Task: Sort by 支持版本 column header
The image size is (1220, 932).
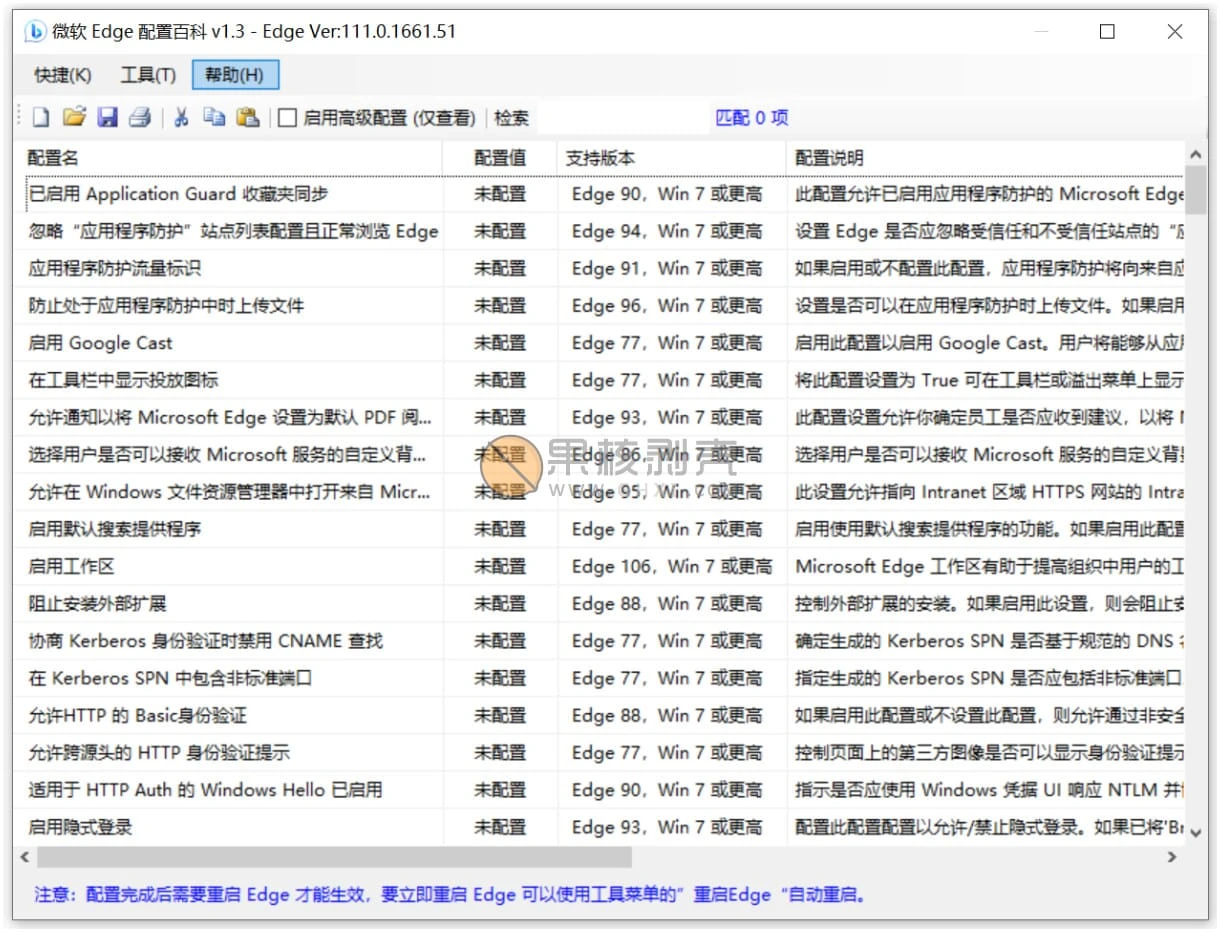Action: point(672,158)
